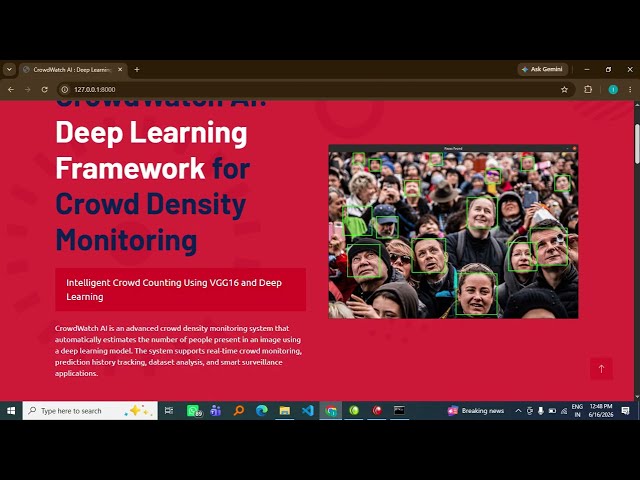This screenshot has width=640, height=480.
Task: Click the 'Framework' heading word
Action: click(x=130, y=168)
